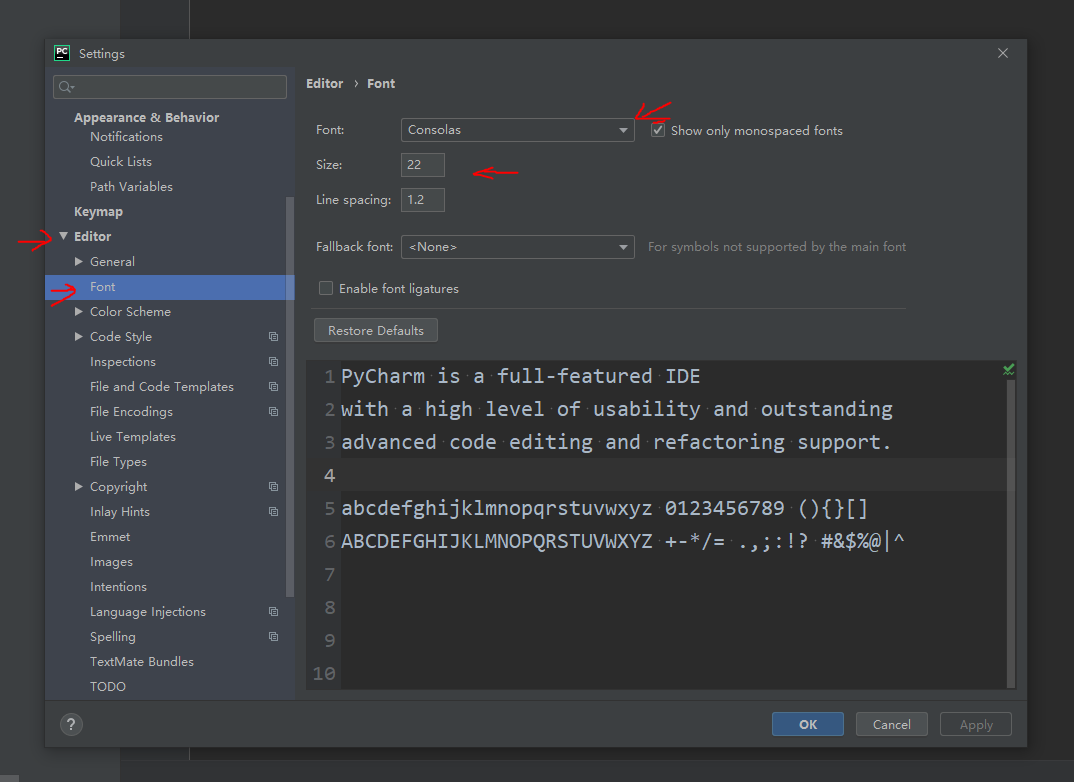The width and height of the screenshot is (1074, 782).
Task: Open Quick Lists settings page
Action: coord(121,162)
